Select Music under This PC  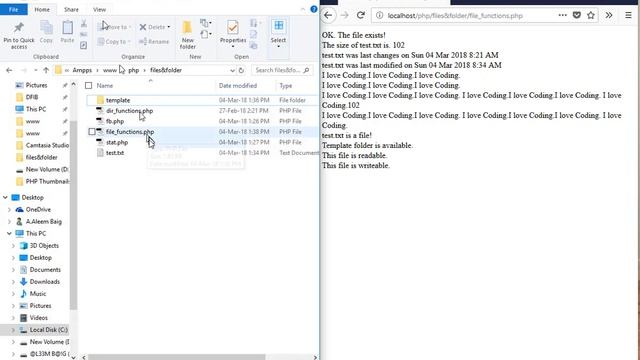pos(38,294)
